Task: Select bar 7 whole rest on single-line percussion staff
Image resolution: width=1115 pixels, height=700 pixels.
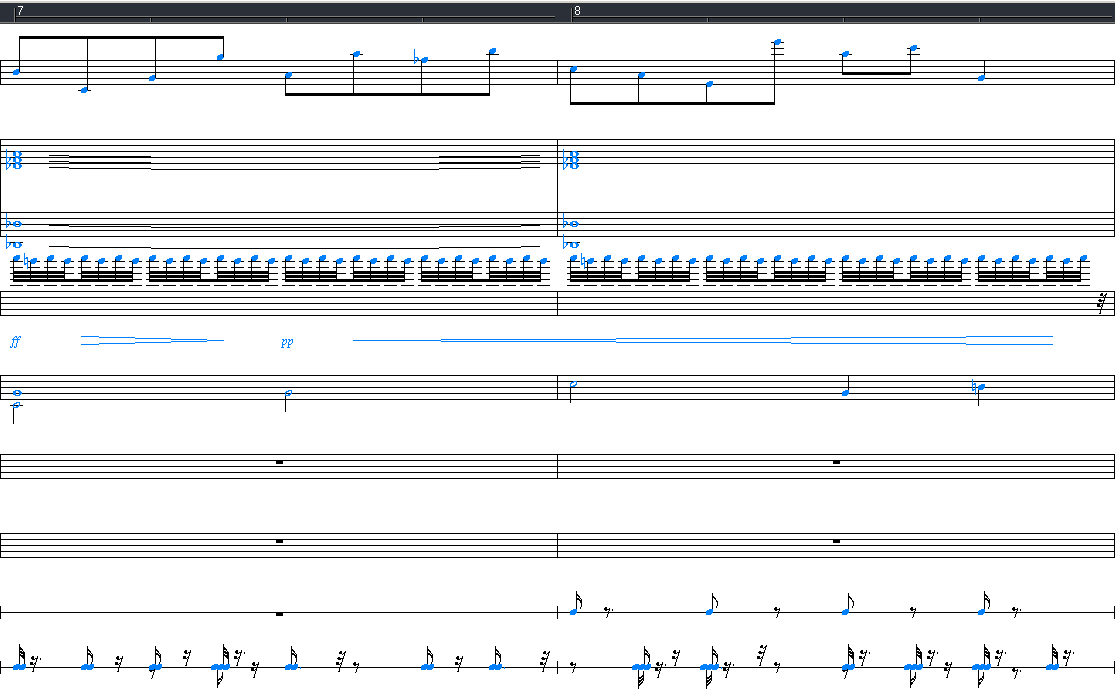Action: coord(279,613)
